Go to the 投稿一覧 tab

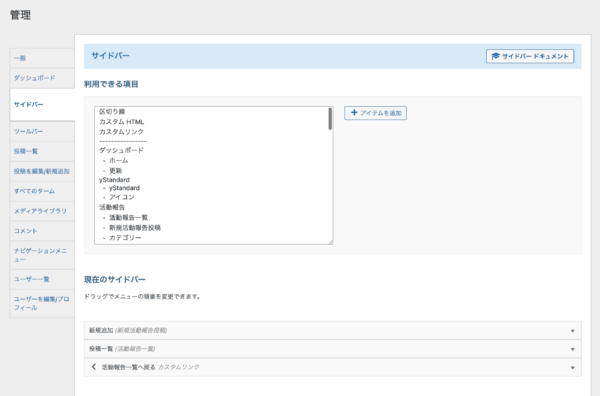[x=42, y=151]
